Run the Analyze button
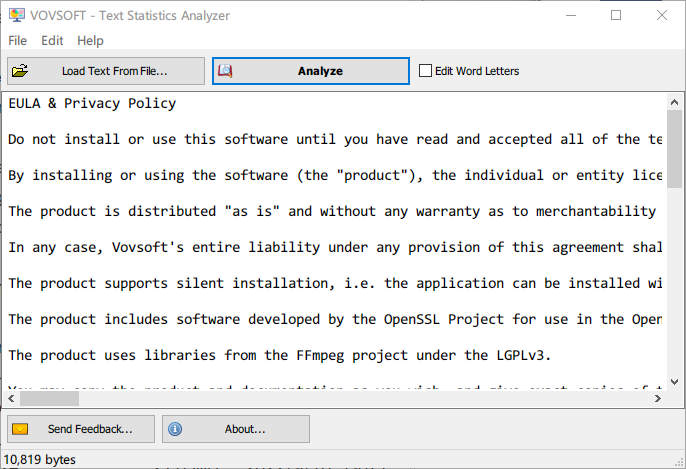This screenshot has width=686, height=469. [x=311, y=71]
